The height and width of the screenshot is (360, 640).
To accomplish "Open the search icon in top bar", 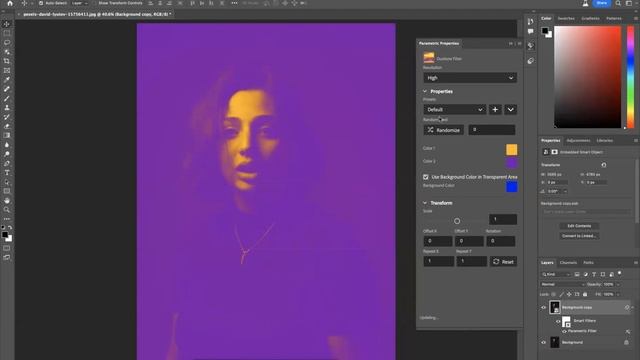I will click(x=618, y=3).
